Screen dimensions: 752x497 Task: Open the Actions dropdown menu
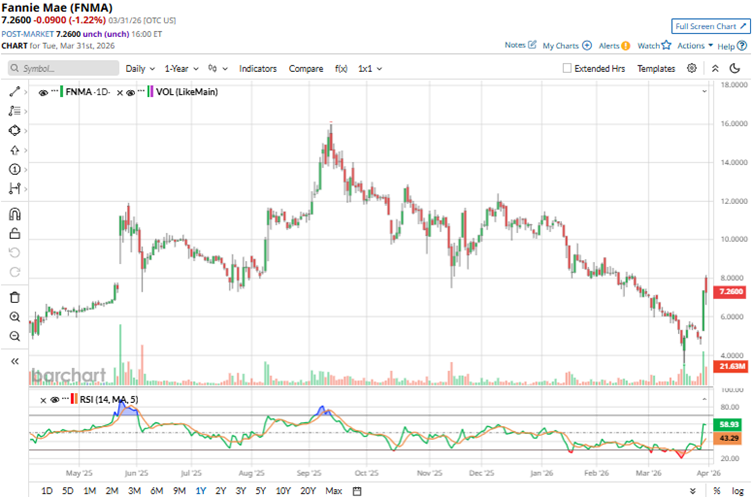pyautogui.click(x=695, y=46)
